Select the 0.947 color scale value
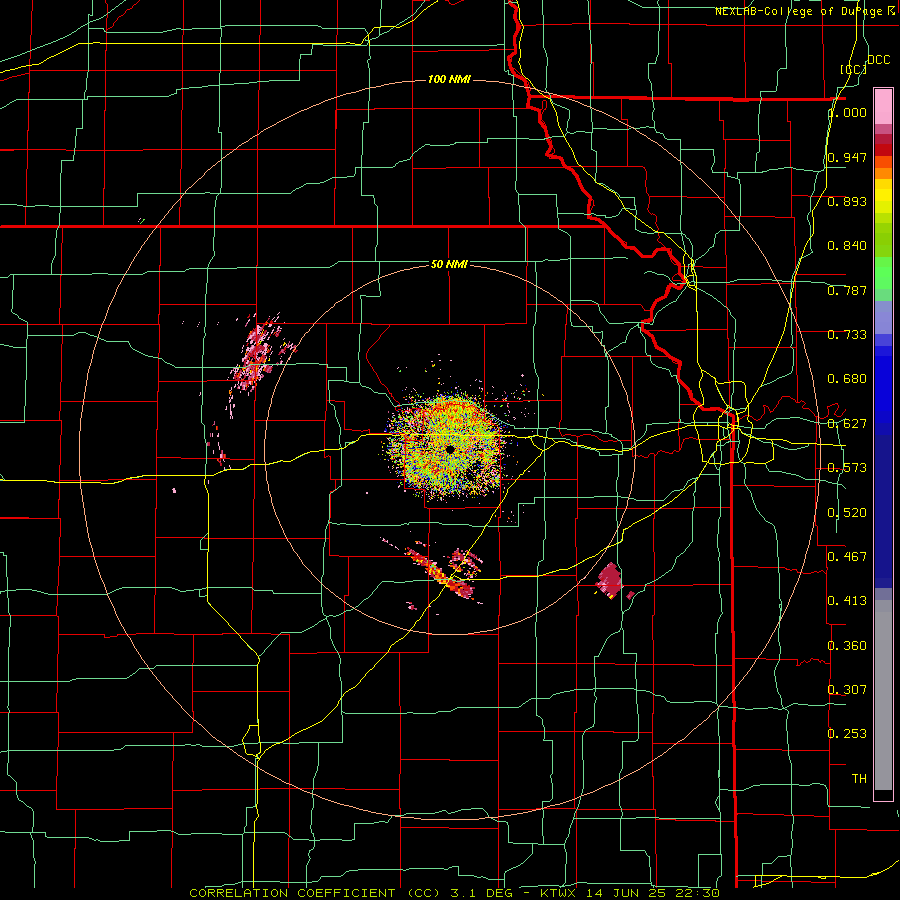900x900 pixels. coord(847,157)
